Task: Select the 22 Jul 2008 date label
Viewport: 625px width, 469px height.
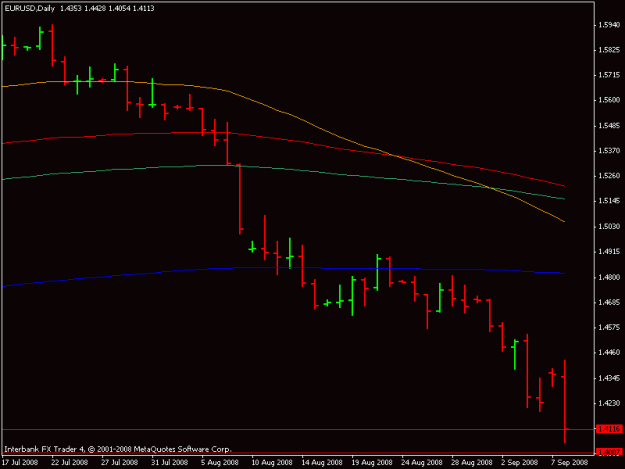Action: pyautogui.click(x=70, y=462)
